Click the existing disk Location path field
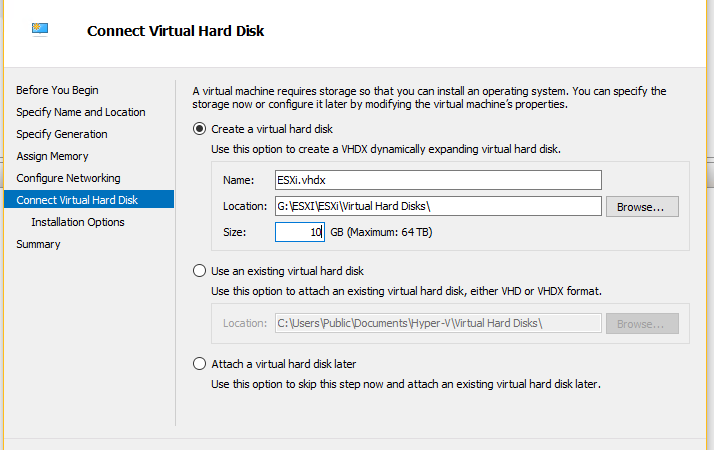 (x=437, y=324)
